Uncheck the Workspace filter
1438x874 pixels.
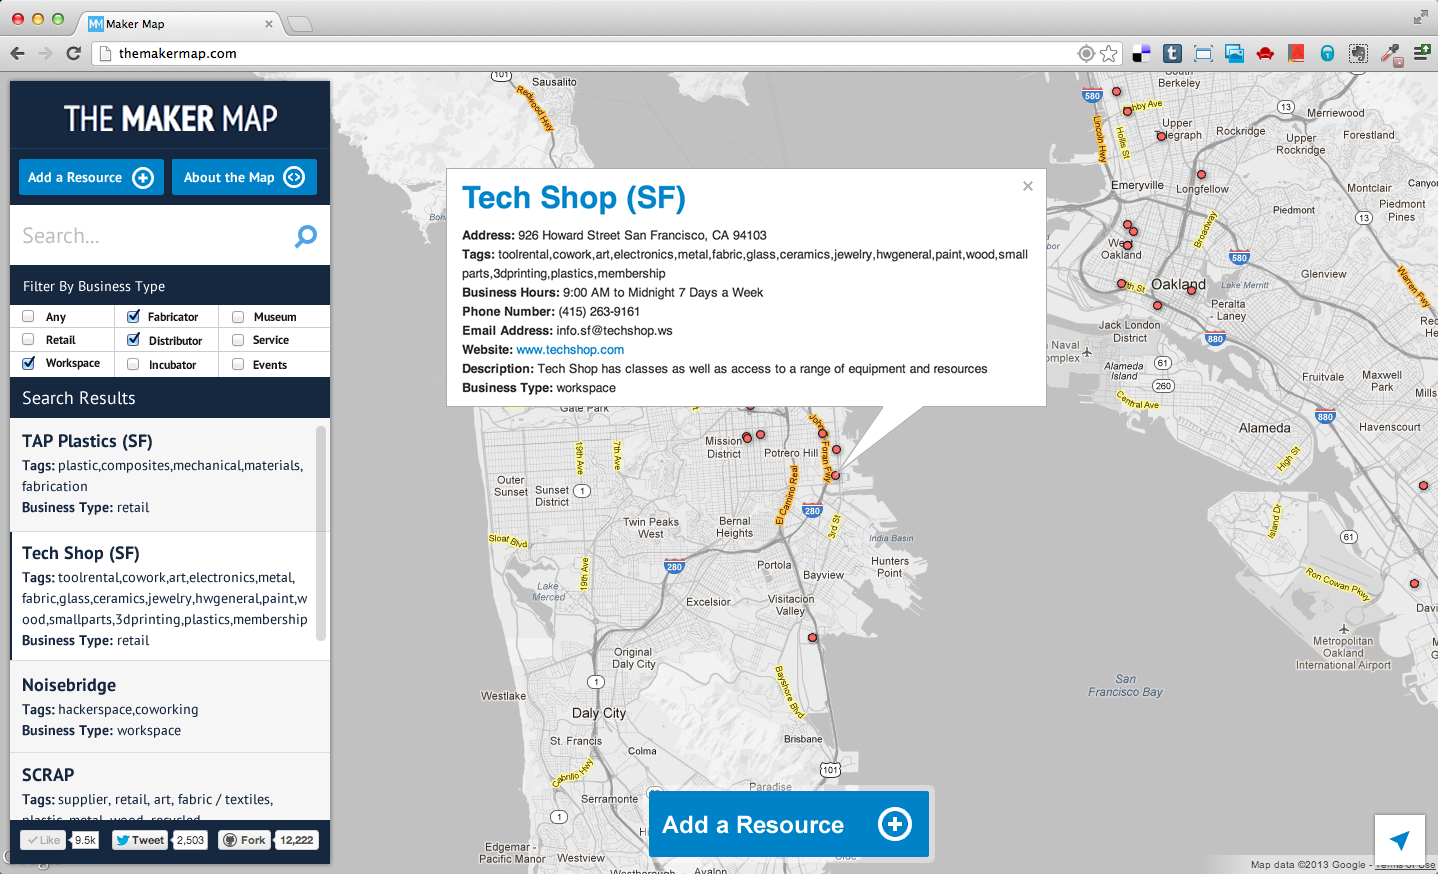pos(28,363)
